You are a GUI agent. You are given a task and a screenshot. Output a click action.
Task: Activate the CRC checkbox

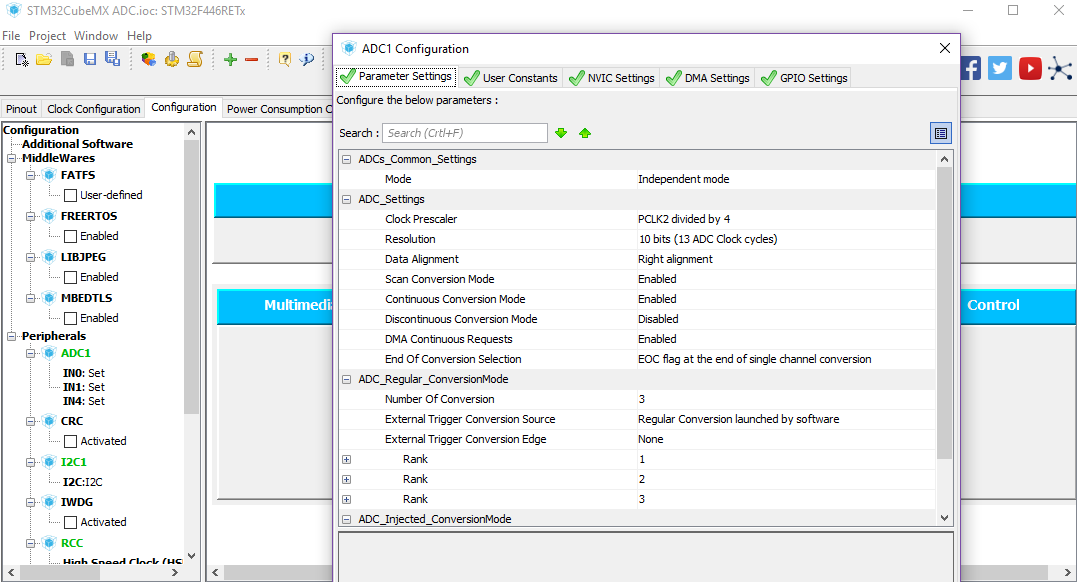coord(70,441)
